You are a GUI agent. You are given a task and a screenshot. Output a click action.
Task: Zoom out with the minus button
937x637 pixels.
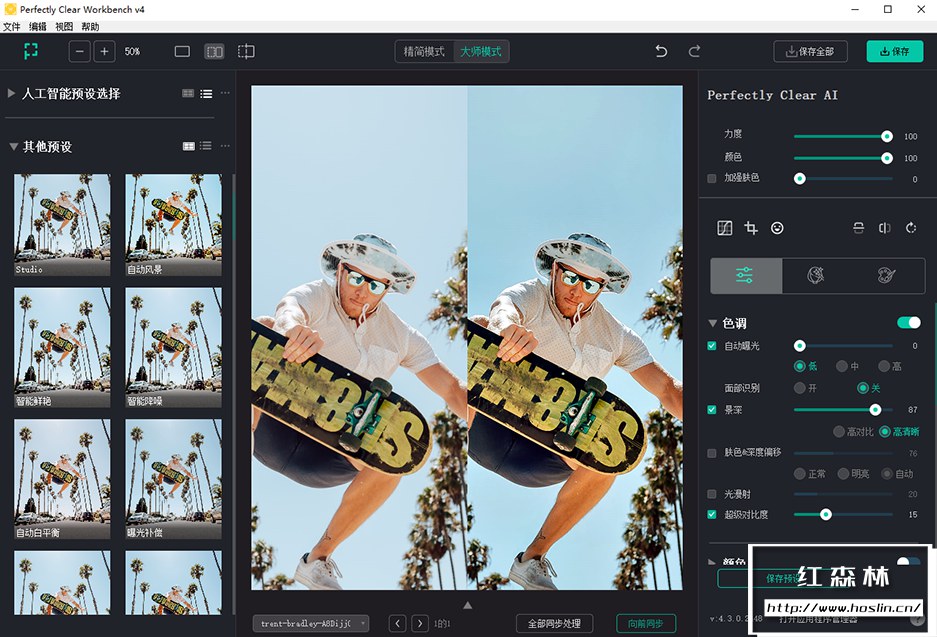(79, 51)
